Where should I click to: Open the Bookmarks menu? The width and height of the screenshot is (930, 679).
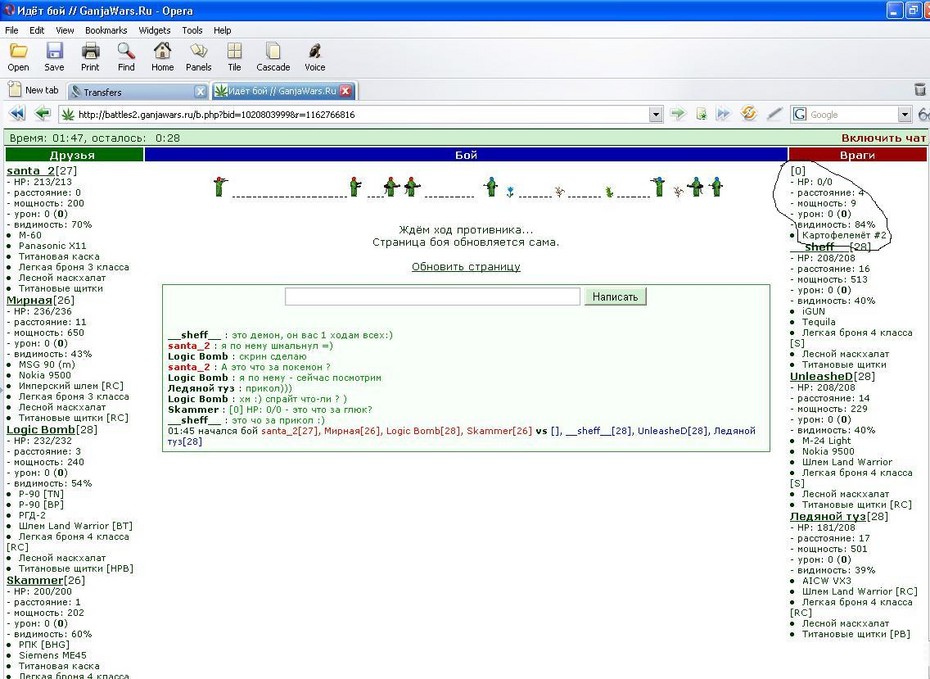106,30
